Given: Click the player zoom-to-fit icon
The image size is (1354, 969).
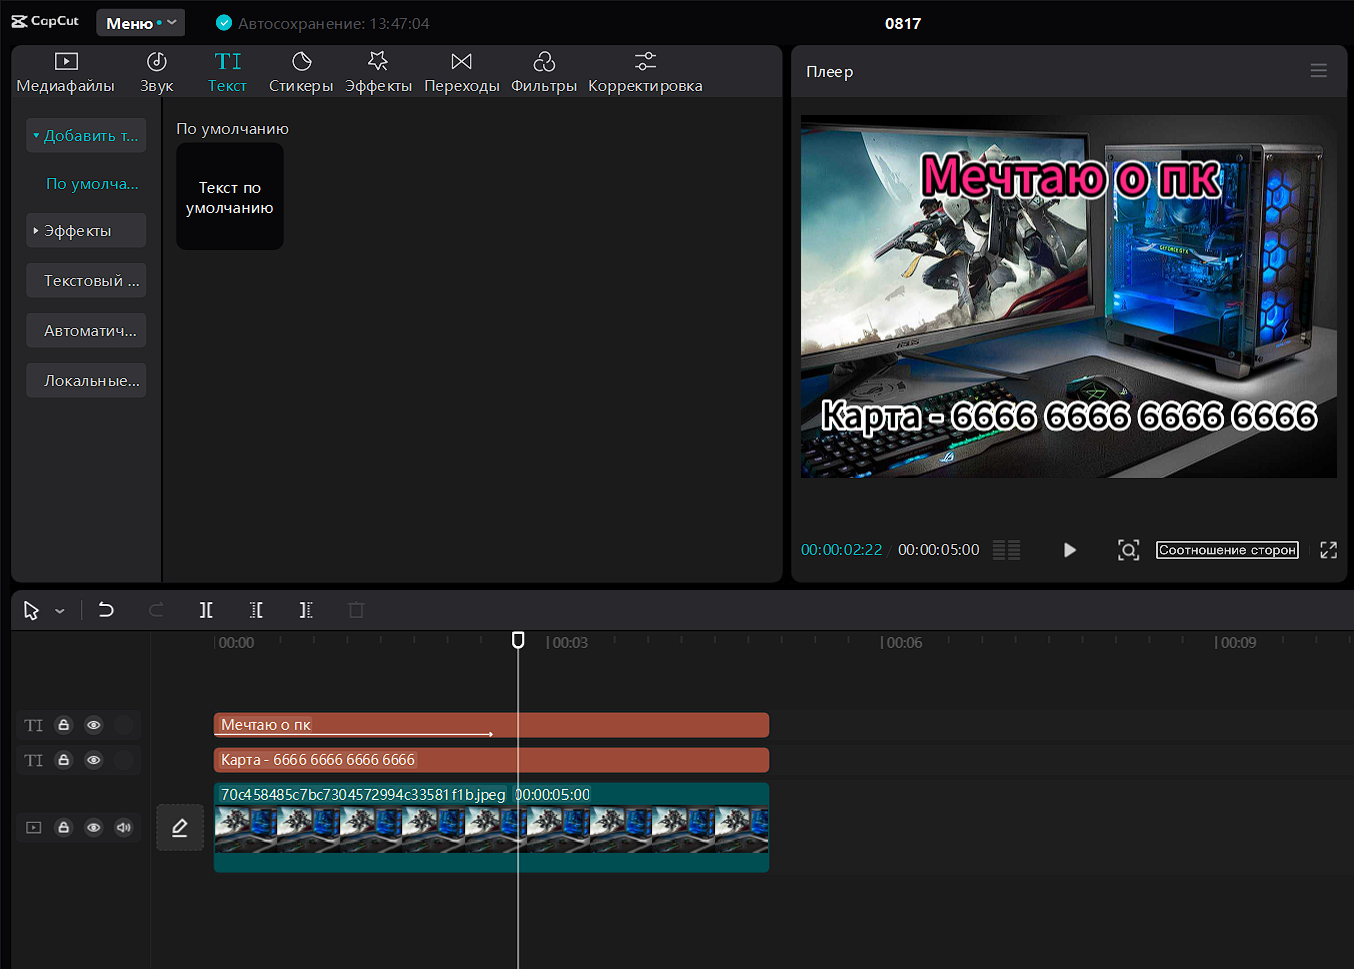Looking at the screenshot, I should (x=1128, y=550).
